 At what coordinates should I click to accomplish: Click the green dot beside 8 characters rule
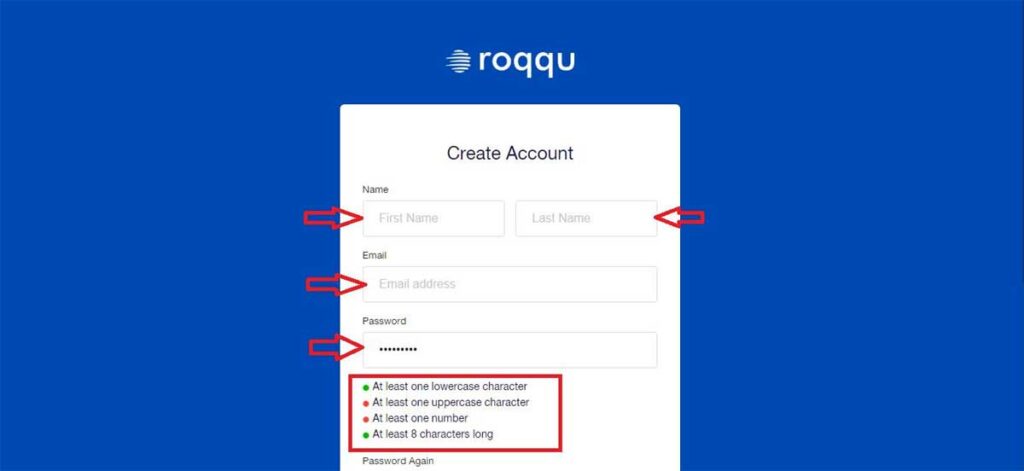366,435
